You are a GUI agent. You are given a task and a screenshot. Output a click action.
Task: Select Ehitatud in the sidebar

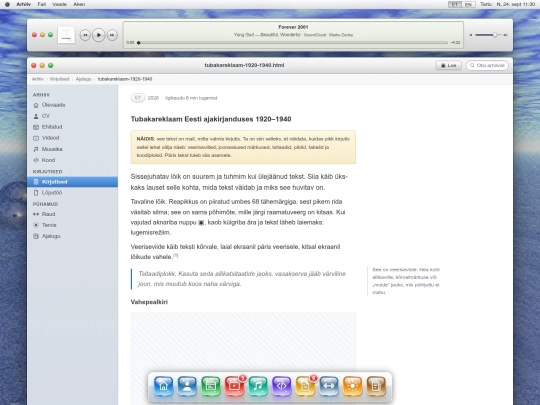point(72,127)
